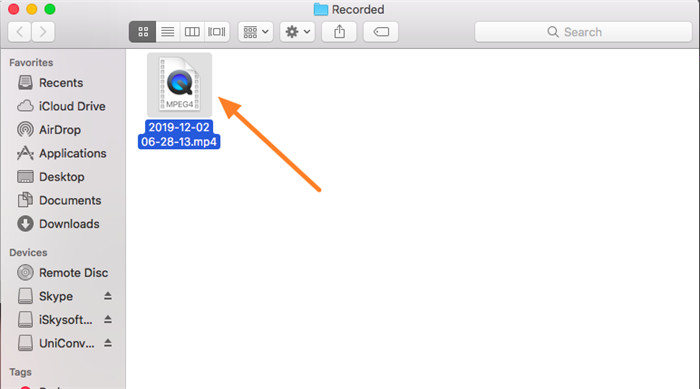700x389 pixels.
Task: Eject the Skype disk image
Action: [108, 296]
